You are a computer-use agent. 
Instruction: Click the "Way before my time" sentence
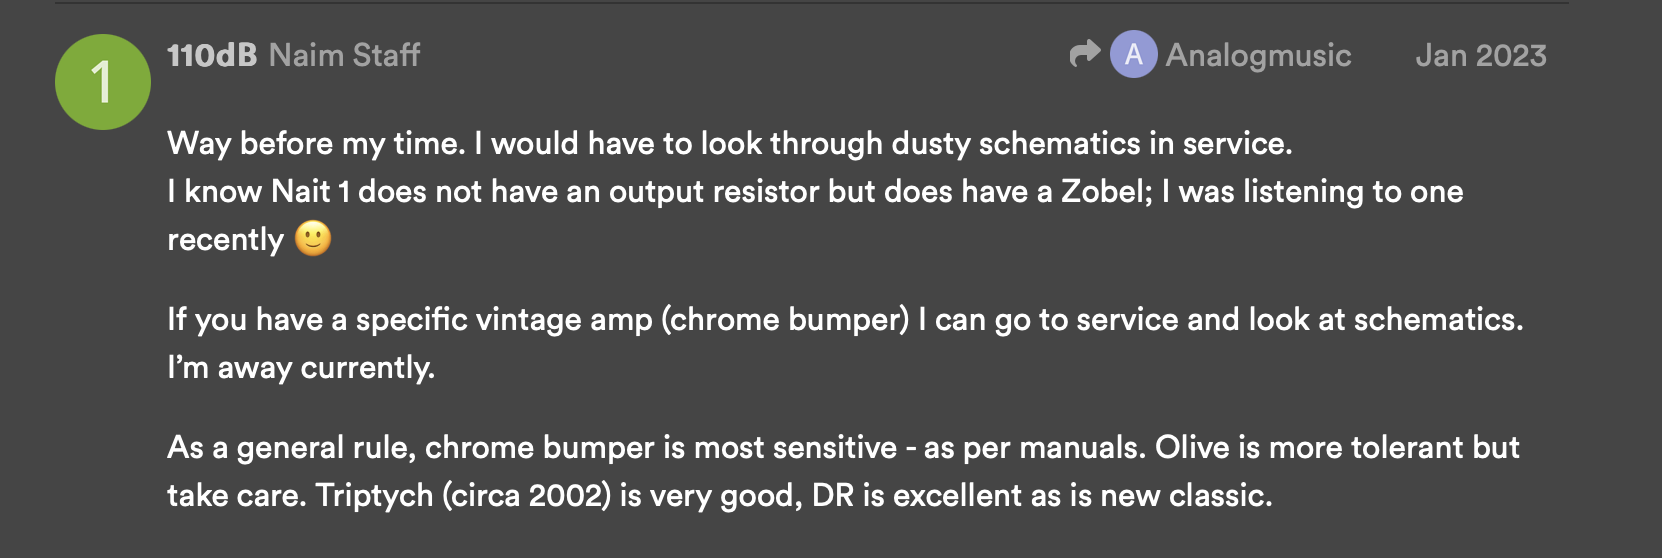(317, 144)
